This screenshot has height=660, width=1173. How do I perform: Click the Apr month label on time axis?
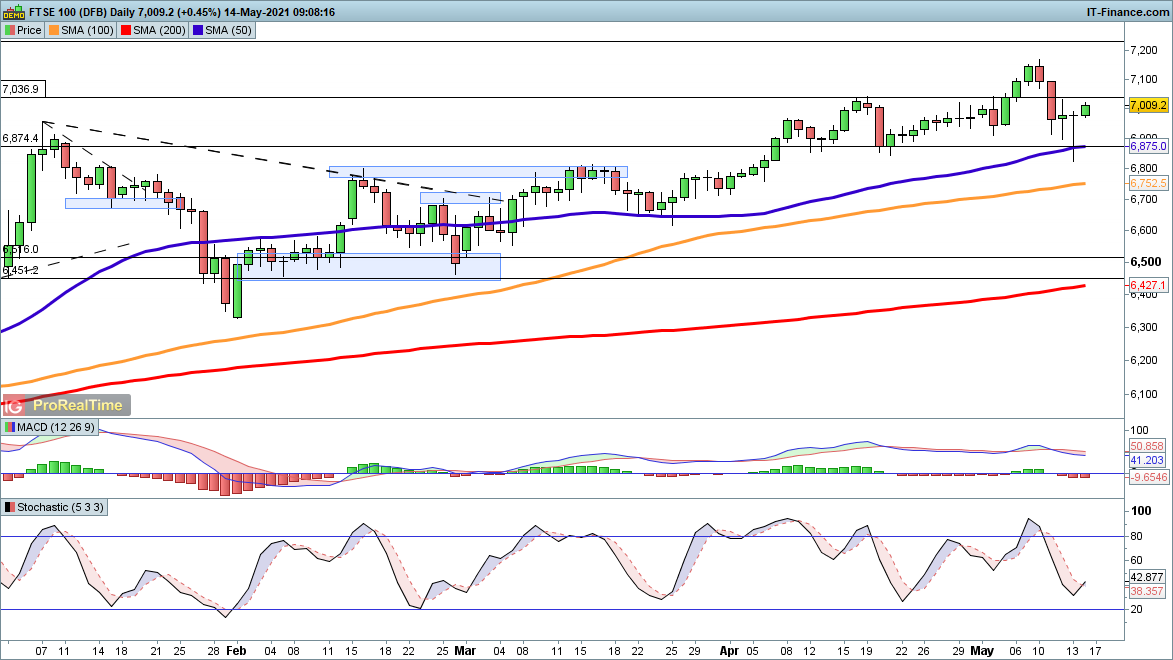[729, 648]
